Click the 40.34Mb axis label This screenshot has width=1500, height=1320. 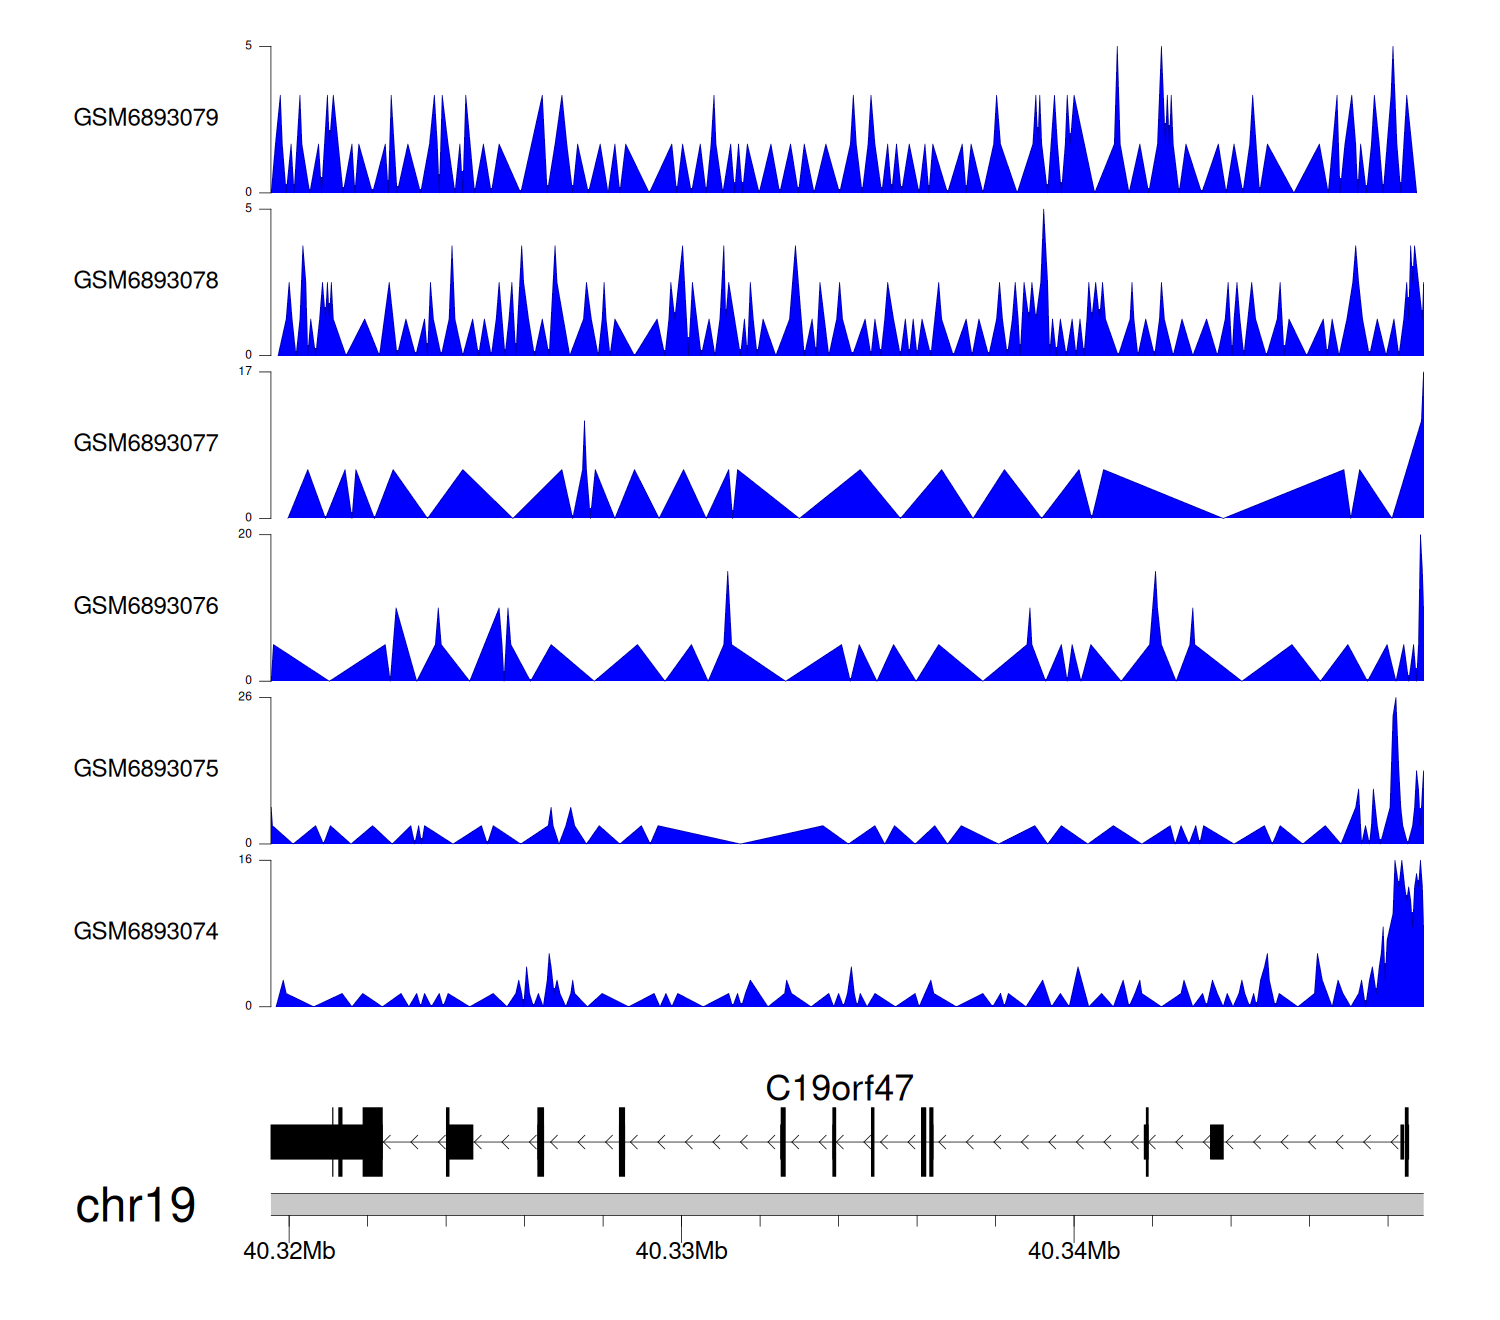[x=1074, y=1252]
